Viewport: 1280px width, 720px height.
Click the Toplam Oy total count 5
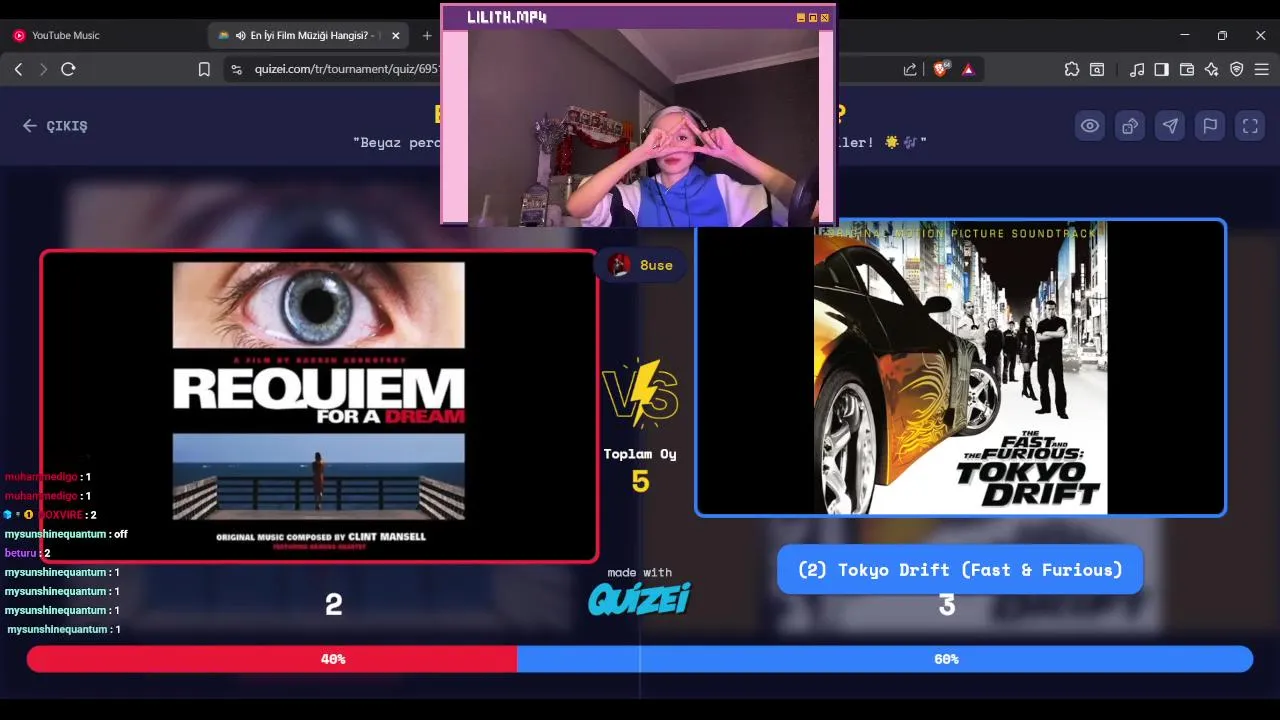coord(640,482)
